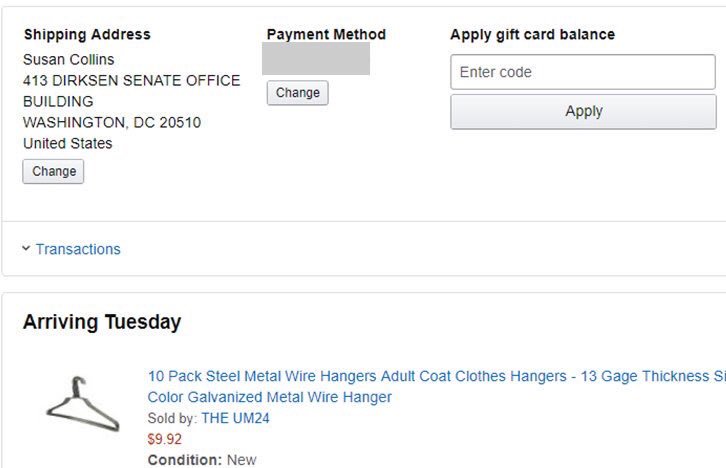Screen dimensions: 726x468
Task: Expand the Transactions chevron arrow
Action: pyautogui.click(x=26, y=249)
